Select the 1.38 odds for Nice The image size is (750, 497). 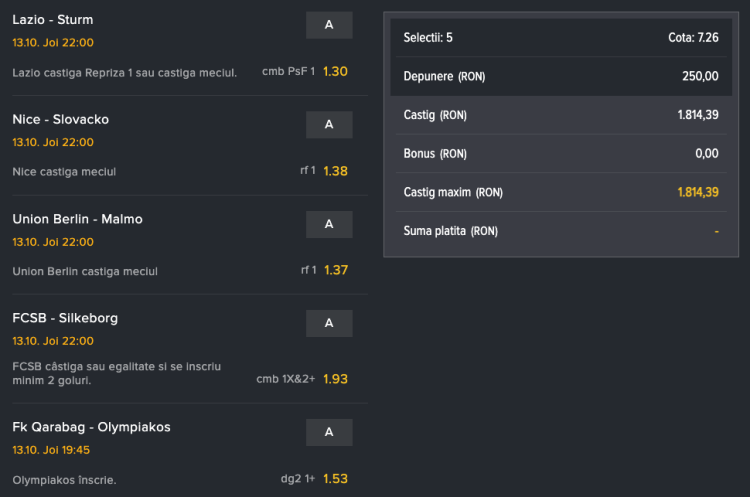point(335,171)
